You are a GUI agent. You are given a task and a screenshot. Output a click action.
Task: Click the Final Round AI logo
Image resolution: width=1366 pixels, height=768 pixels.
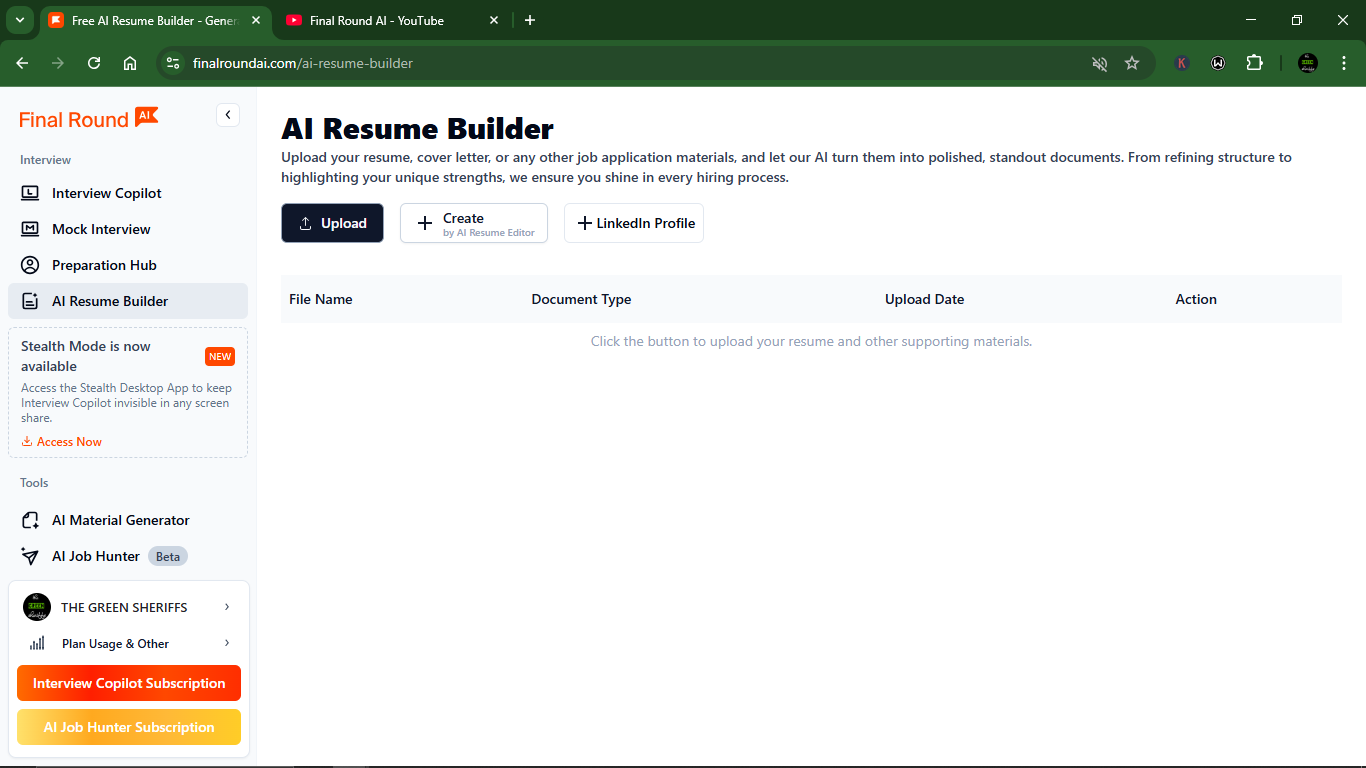(x=89, y=119)
